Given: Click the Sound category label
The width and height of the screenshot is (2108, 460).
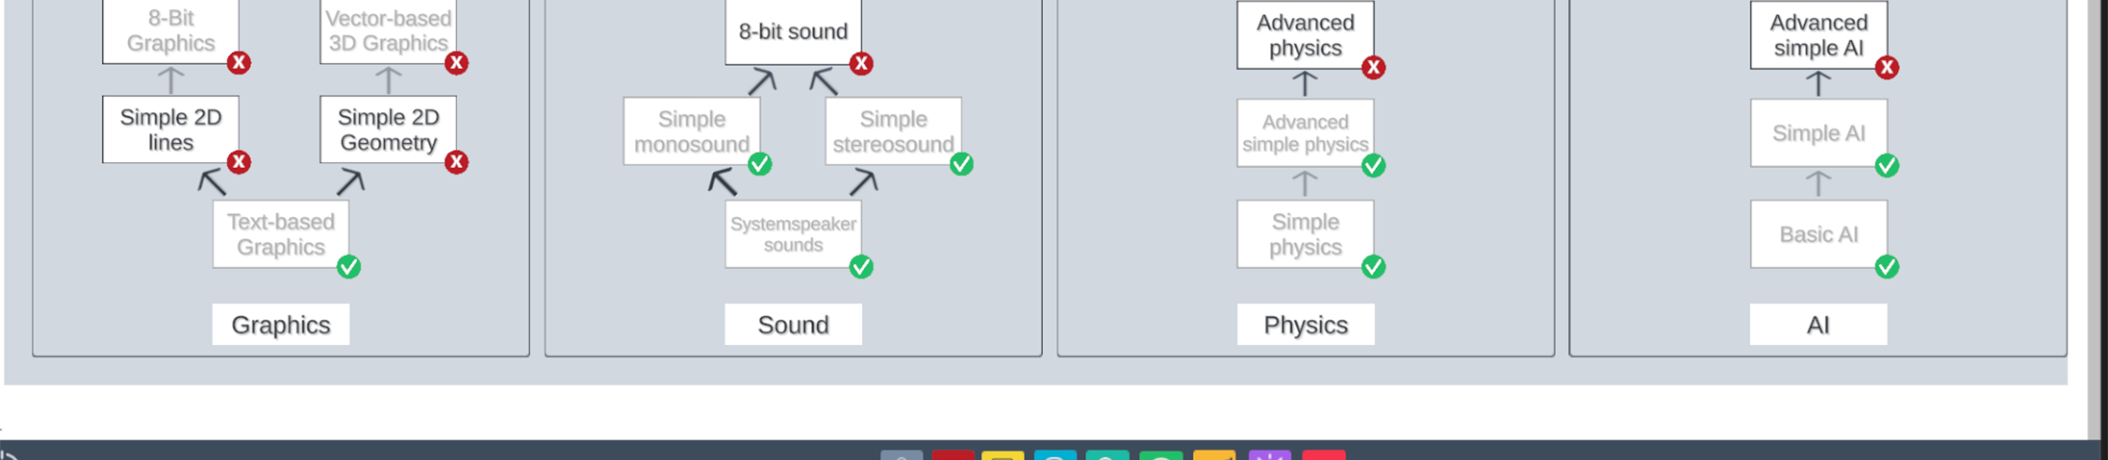Looking at the screenshot, I should [x=792, y=325].
